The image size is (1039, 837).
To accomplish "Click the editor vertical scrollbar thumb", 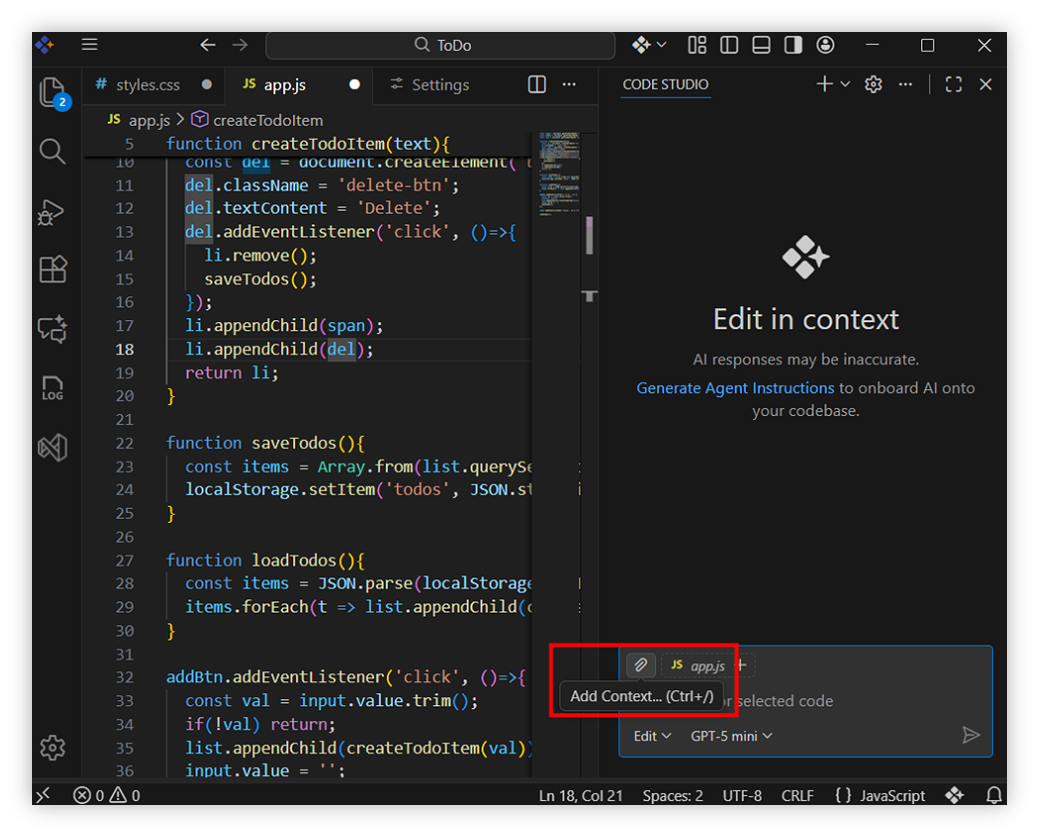I will click(590, 235).
